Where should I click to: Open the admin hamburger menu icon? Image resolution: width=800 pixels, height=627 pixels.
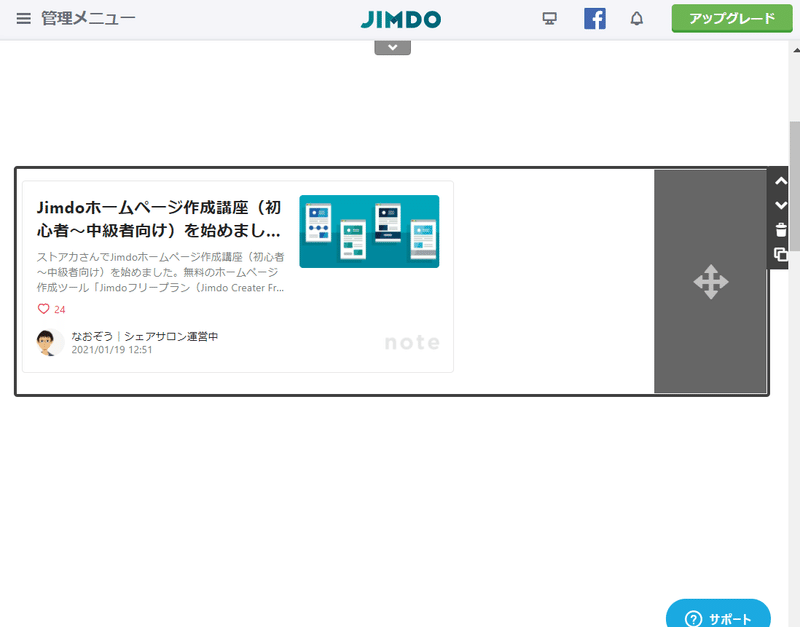click(x=24, y=17)
